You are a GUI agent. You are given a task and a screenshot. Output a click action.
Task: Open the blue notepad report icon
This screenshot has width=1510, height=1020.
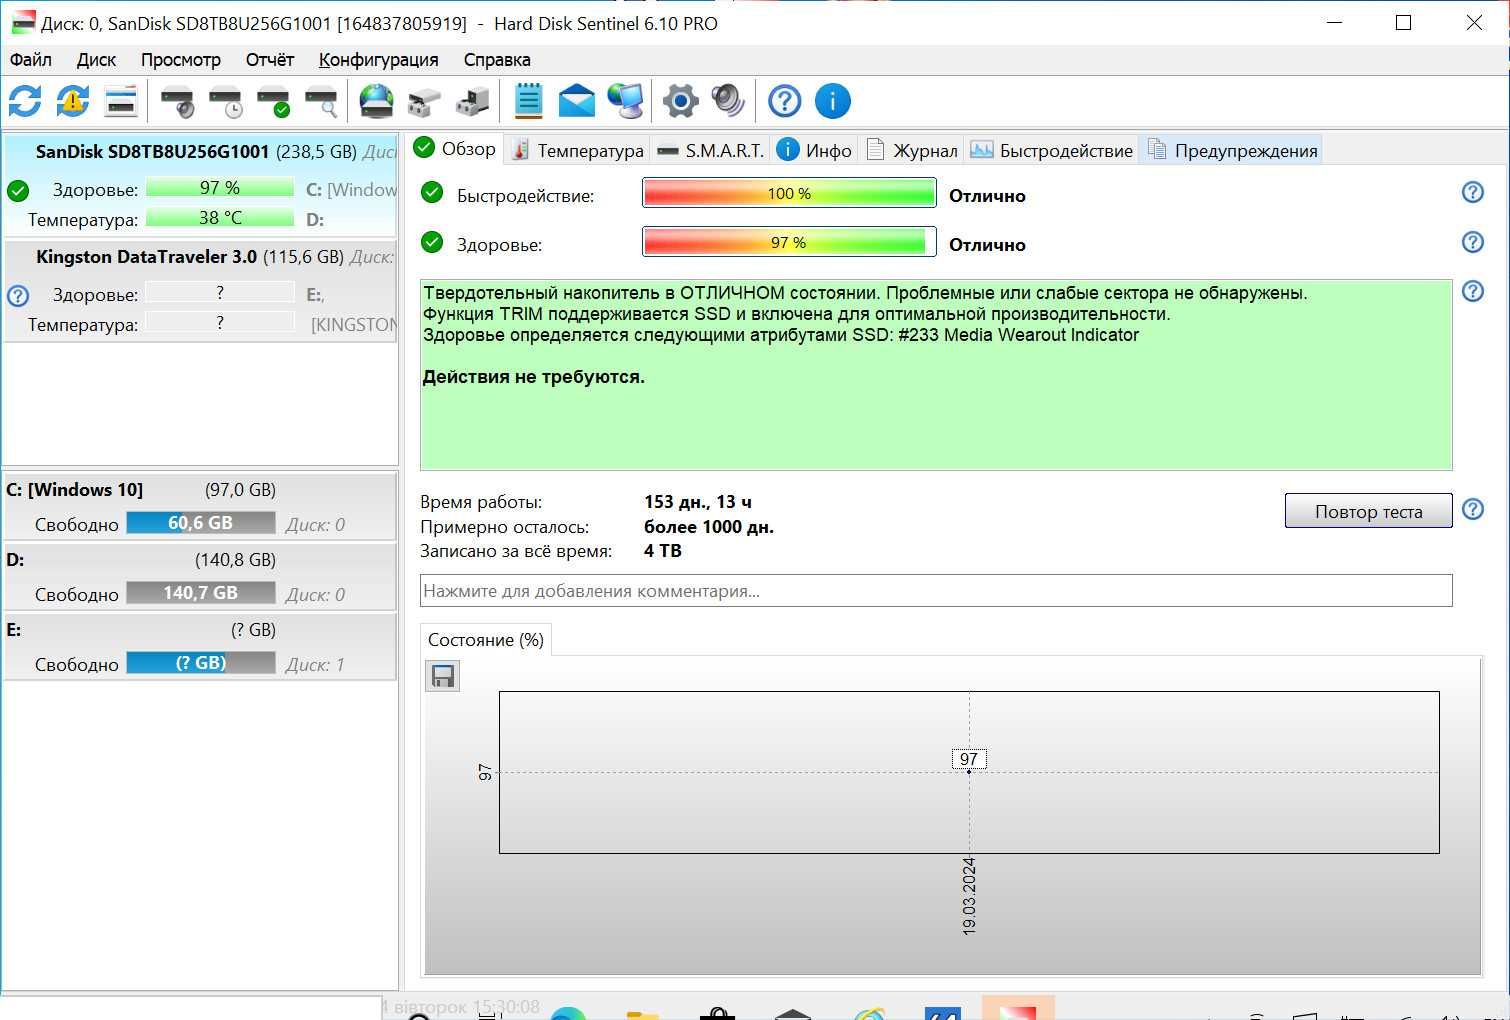(x=528, y=101)
